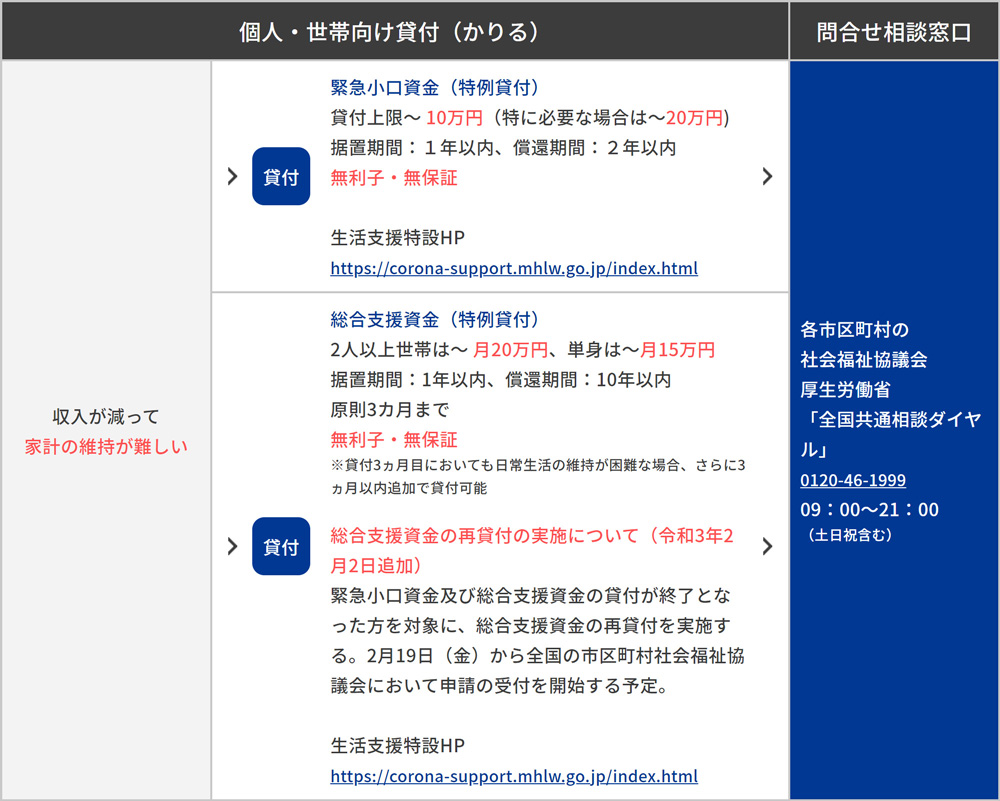
Task: Click 無利子・無保証 under 総合支援資金
Action: (x=394, y=439)
